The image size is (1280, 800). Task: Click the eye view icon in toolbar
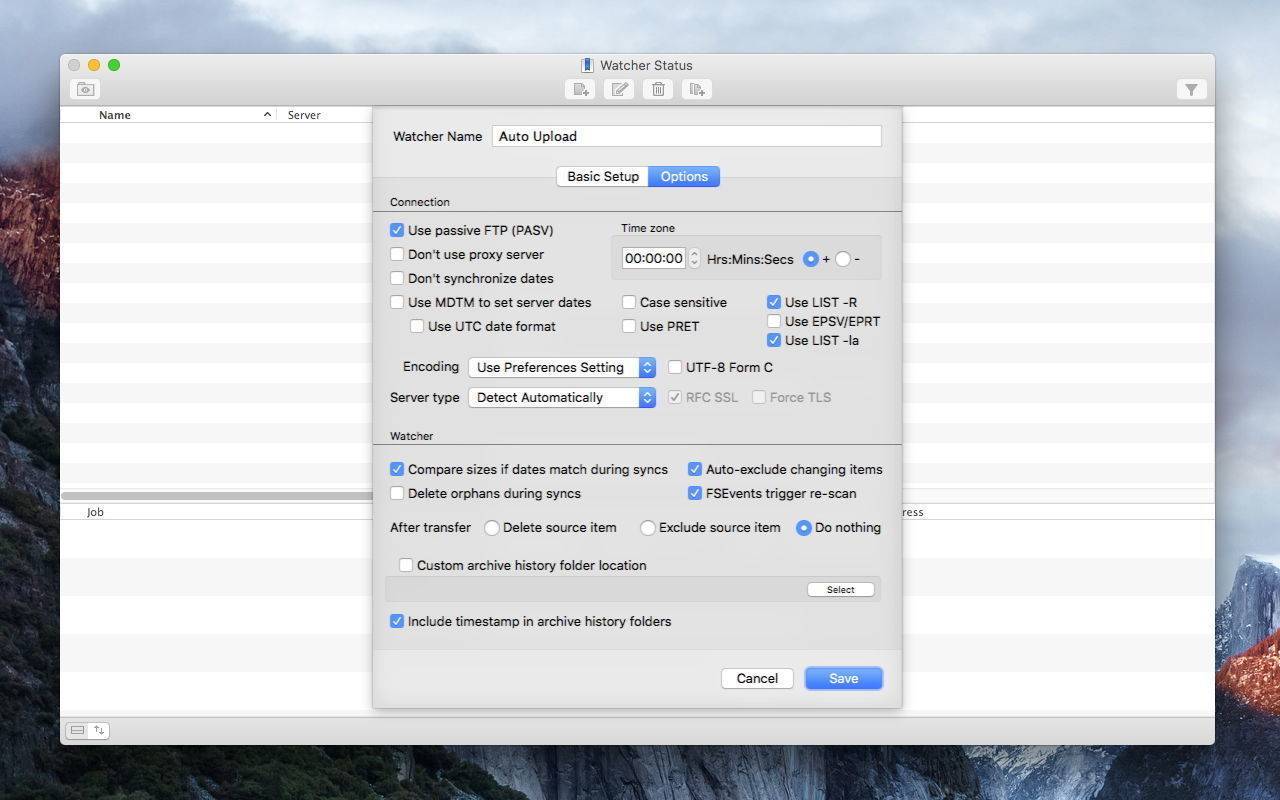pos(85,90)
